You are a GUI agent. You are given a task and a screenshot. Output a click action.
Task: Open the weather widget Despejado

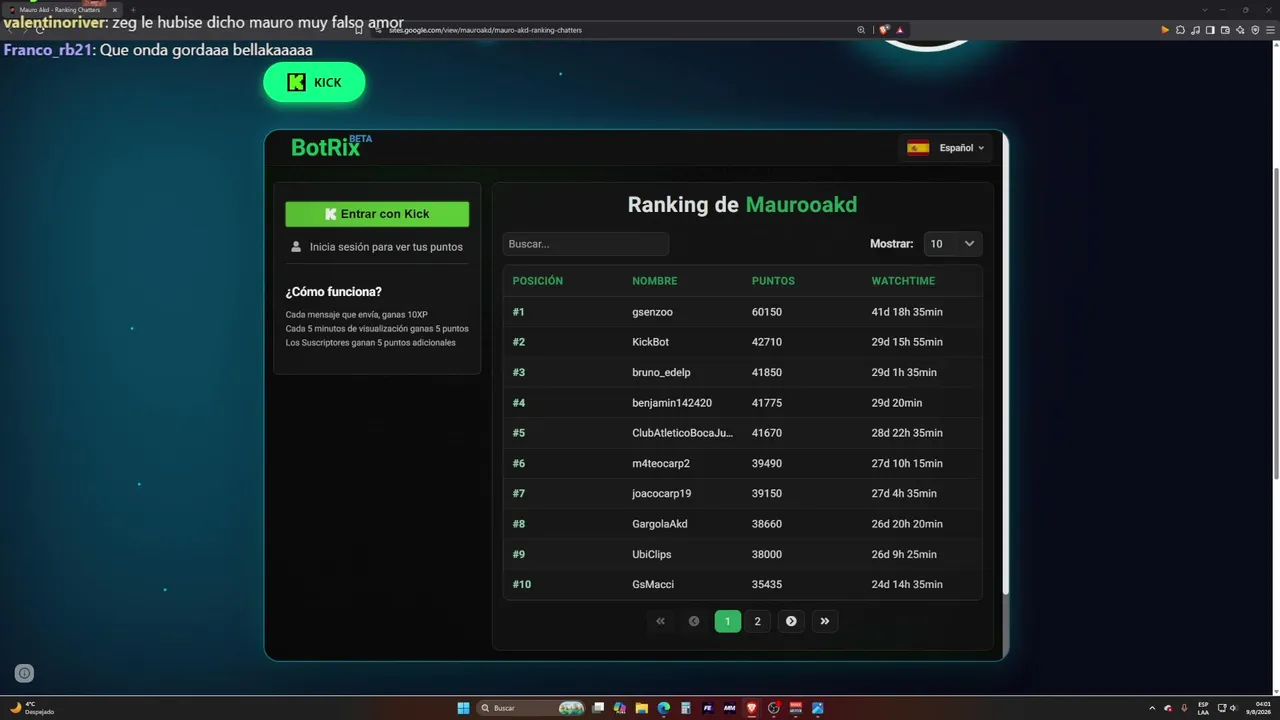pos(32,708)
